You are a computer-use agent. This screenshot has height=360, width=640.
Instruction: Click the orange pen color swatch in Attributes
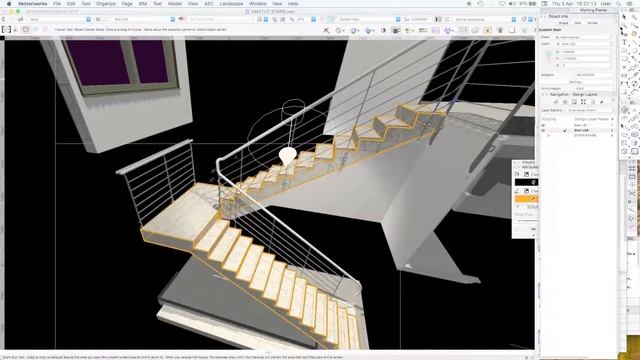[x=526, y=199]
